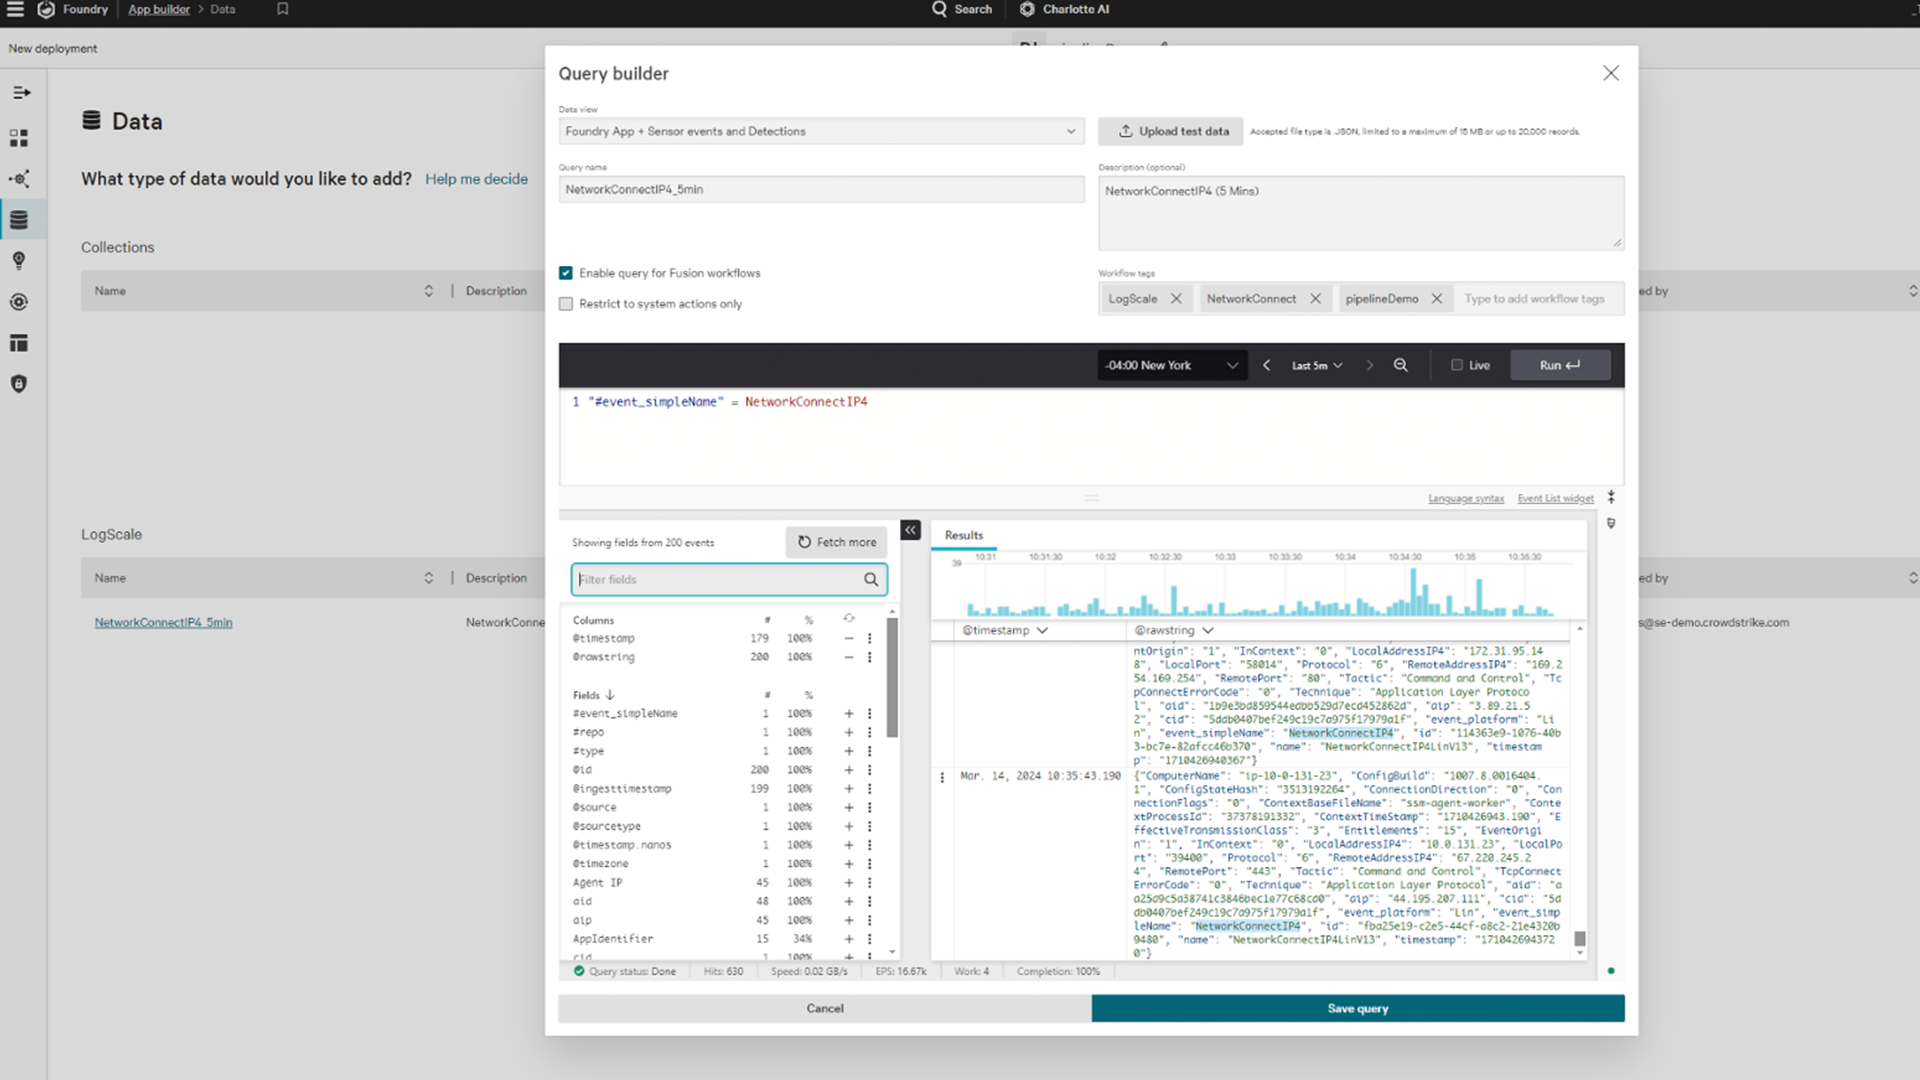Expand the Last 5m time range
Viewport: 1920px width, 1080px height.
point(1316,365)
